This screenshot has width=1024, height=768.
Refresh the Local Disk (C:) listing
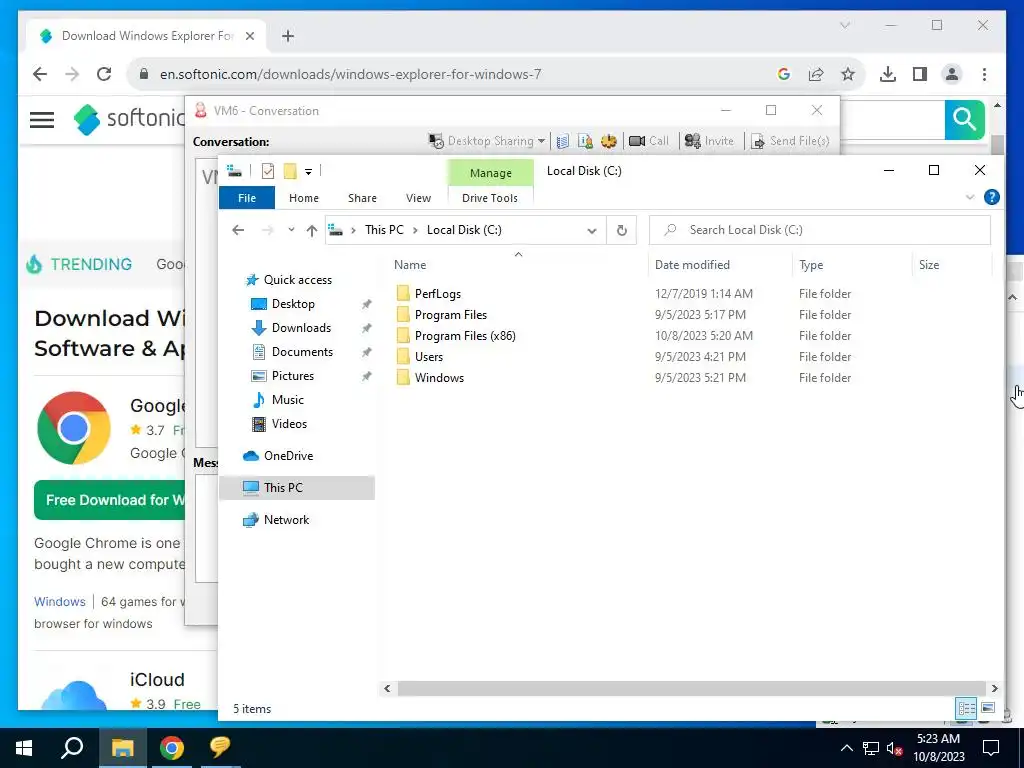click(x=622, y=231)
